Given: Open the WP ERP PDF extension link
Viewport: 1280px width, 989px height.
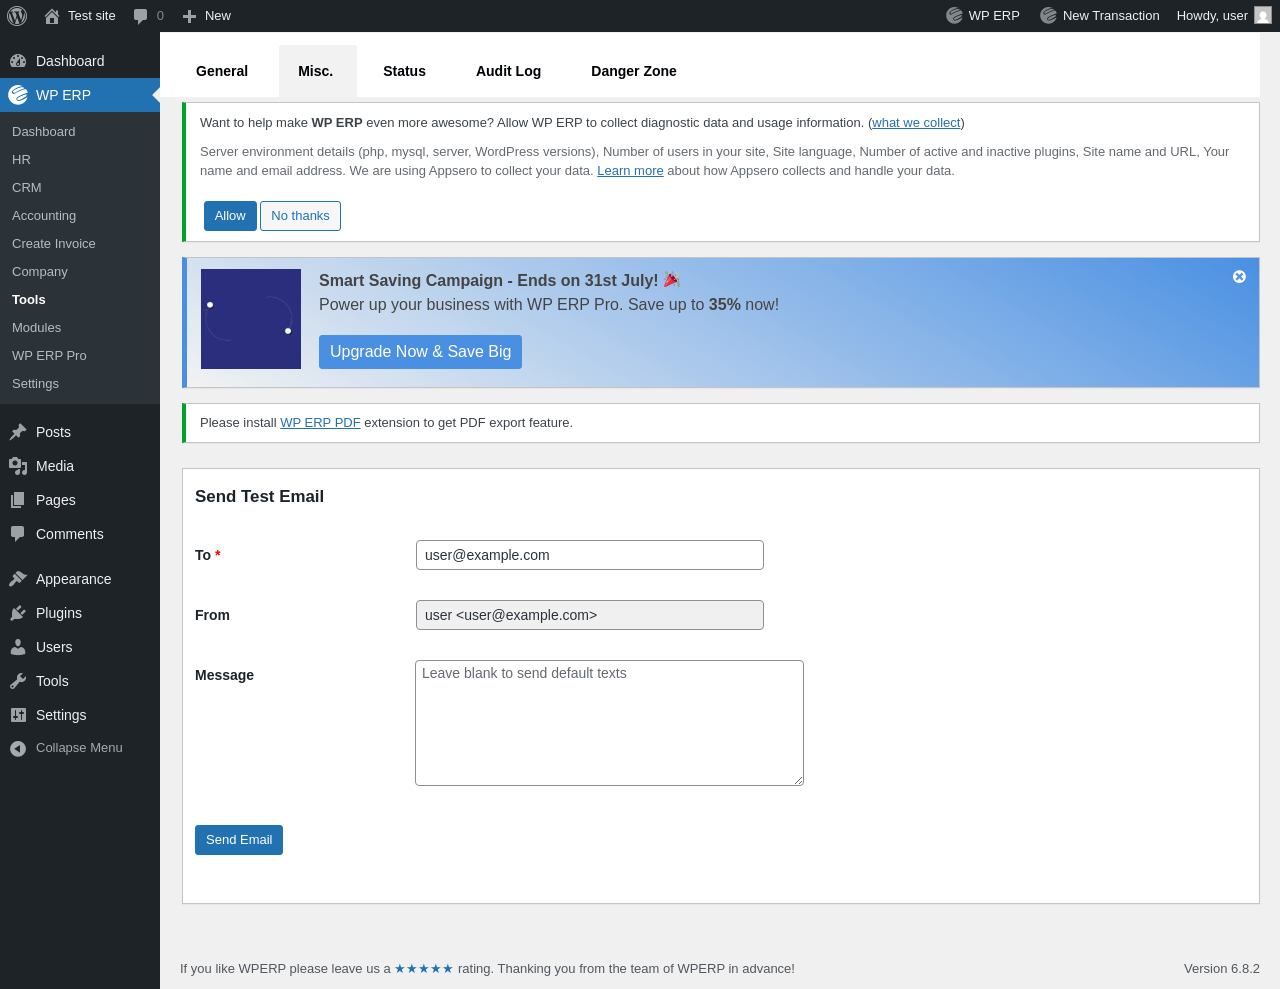Looking at the screenshot, I should pyautogui.click(x=320, y=423).
